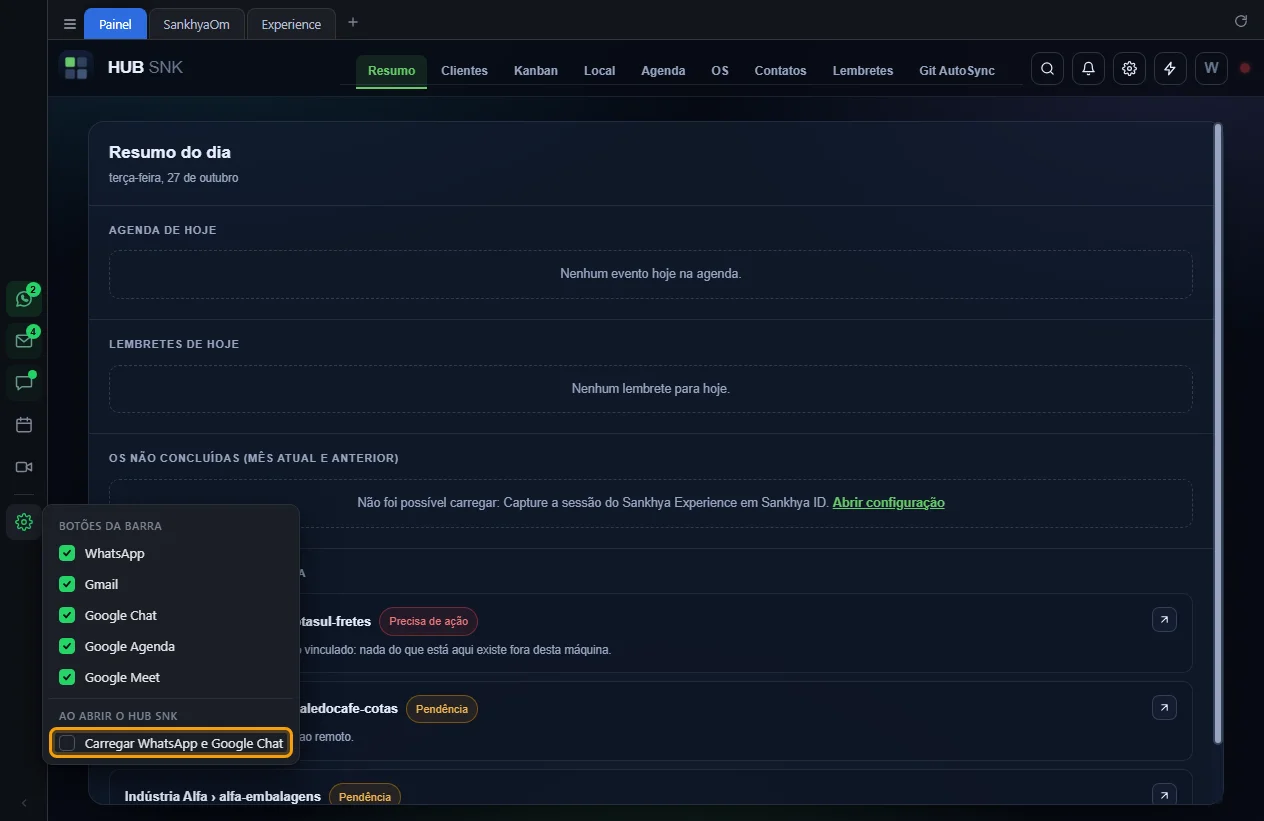This screenshot has width=1264, height=821.
Task: Go to the Lembretes section
Action: [863, 71]
